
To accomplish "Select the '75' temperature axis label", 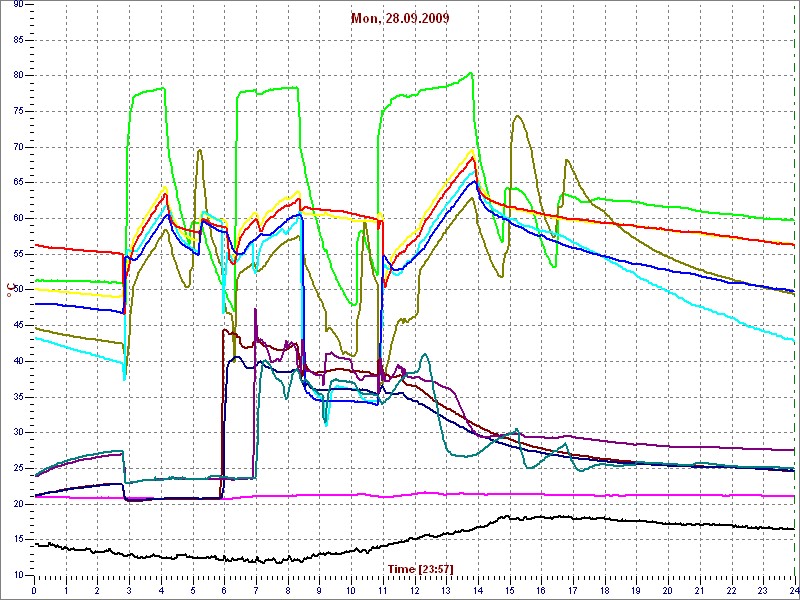I will [x=17, y=112].
